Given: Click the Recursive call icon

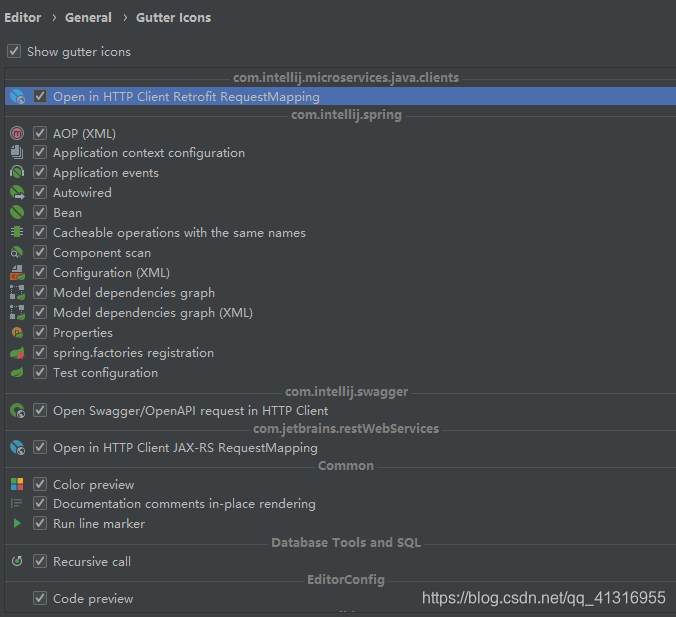Looking at the screenshot, I should click(17, 561).
